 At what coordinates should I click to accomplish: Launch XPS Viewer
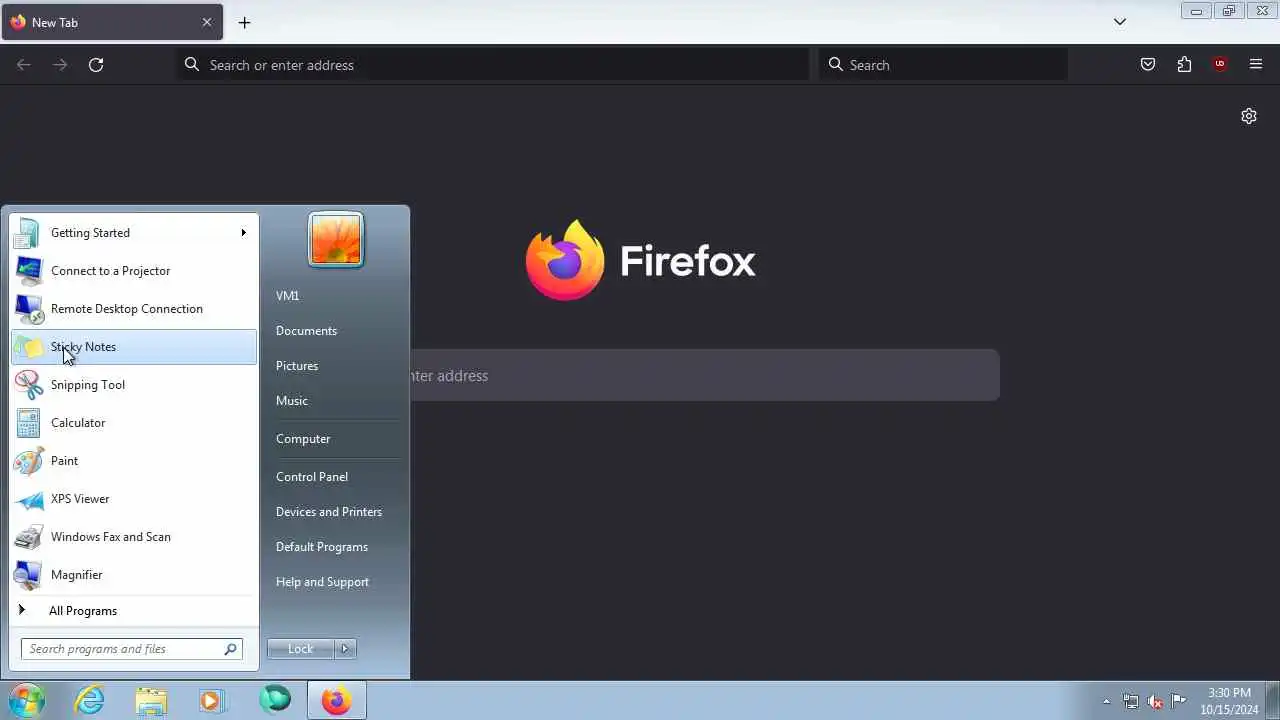(134, 499)
